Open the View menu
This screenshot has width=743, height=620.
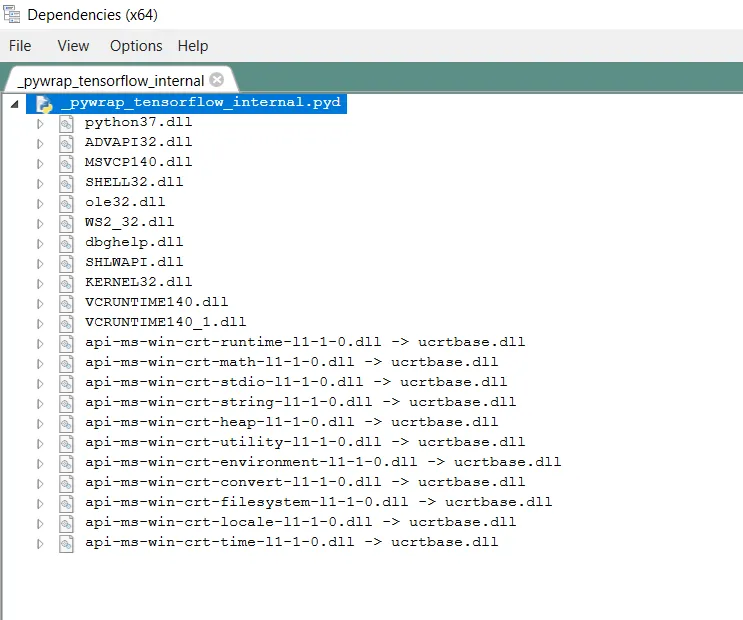tap(73, 46)
